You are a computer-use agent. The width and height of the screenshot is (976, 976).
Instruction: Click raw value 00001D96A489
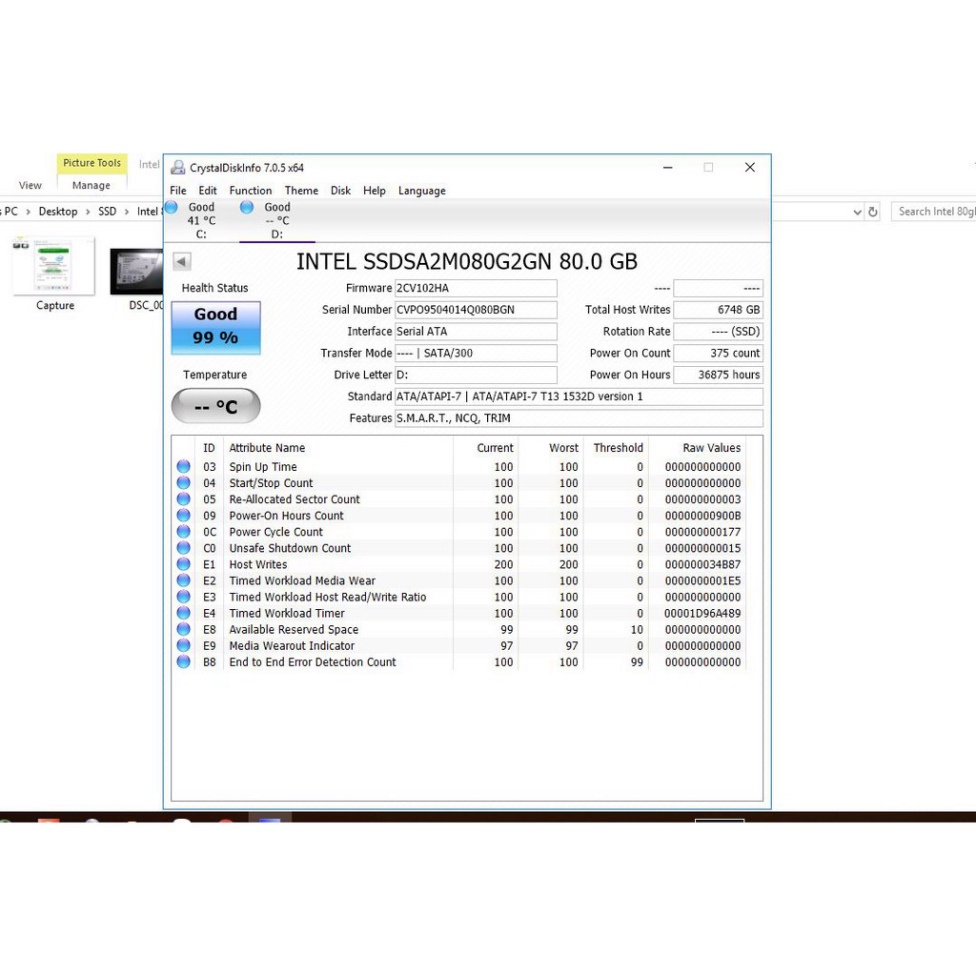[x=702, y=613]
